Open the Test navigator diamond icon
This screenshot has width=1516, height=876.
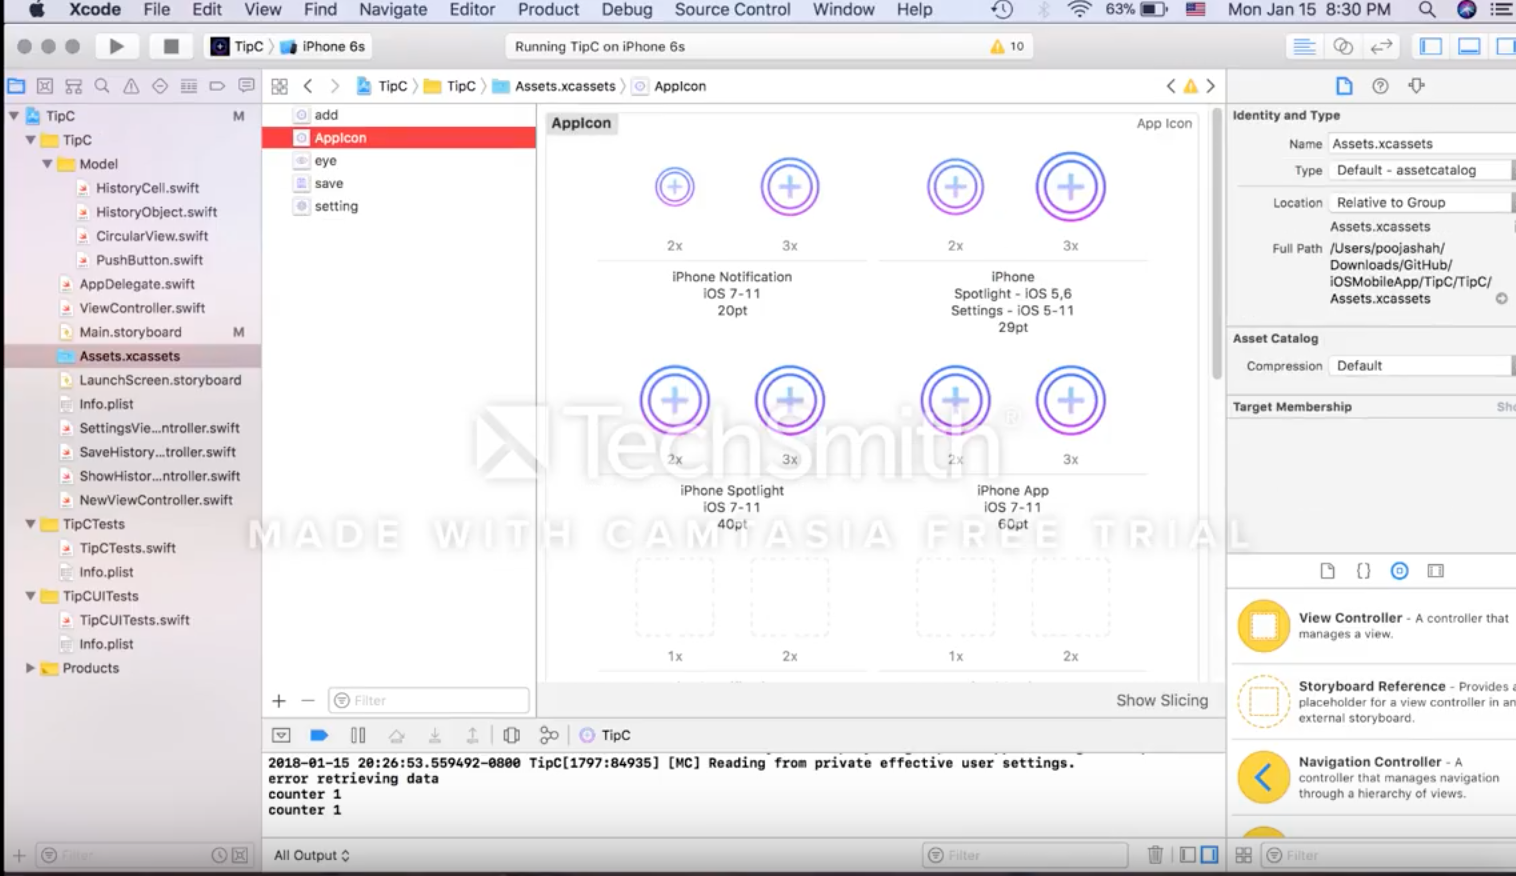point(160,86)
